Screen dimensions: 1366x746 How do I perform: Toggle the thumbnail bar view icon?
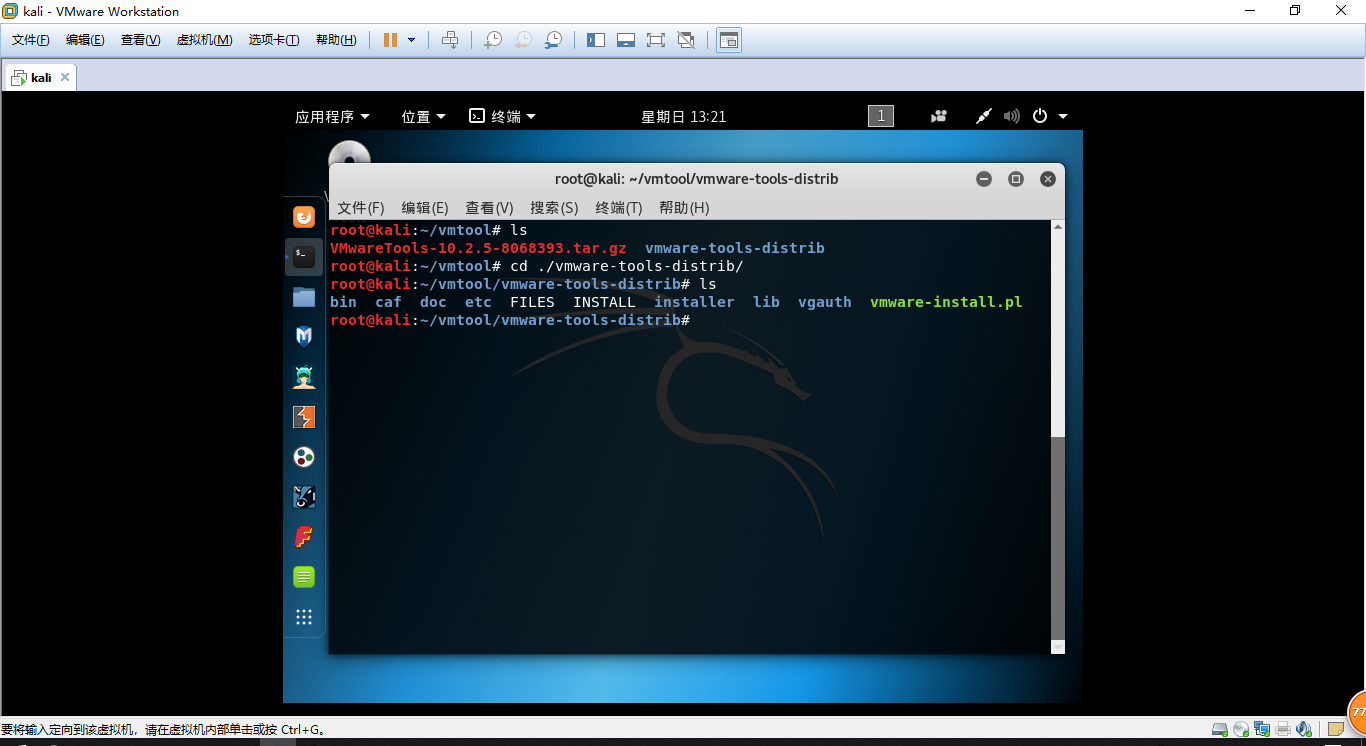[x=626, y=40]
